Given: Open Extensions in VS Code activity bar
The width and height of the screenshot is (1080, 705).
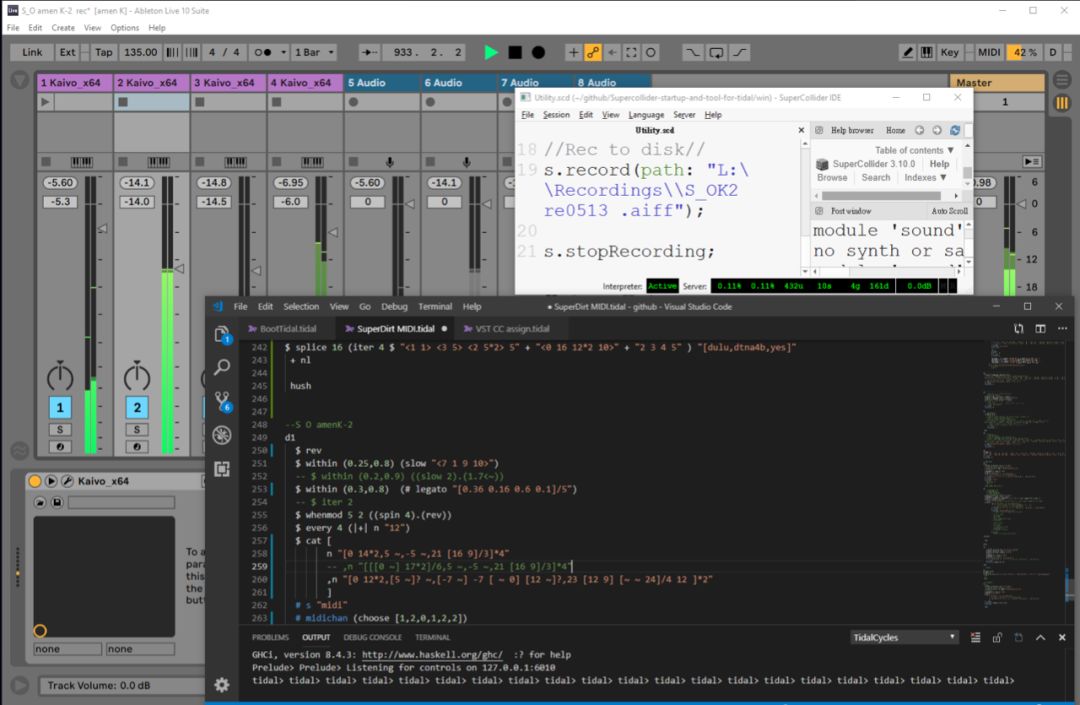Looking at the screenshot, I should tap(222, 469).
